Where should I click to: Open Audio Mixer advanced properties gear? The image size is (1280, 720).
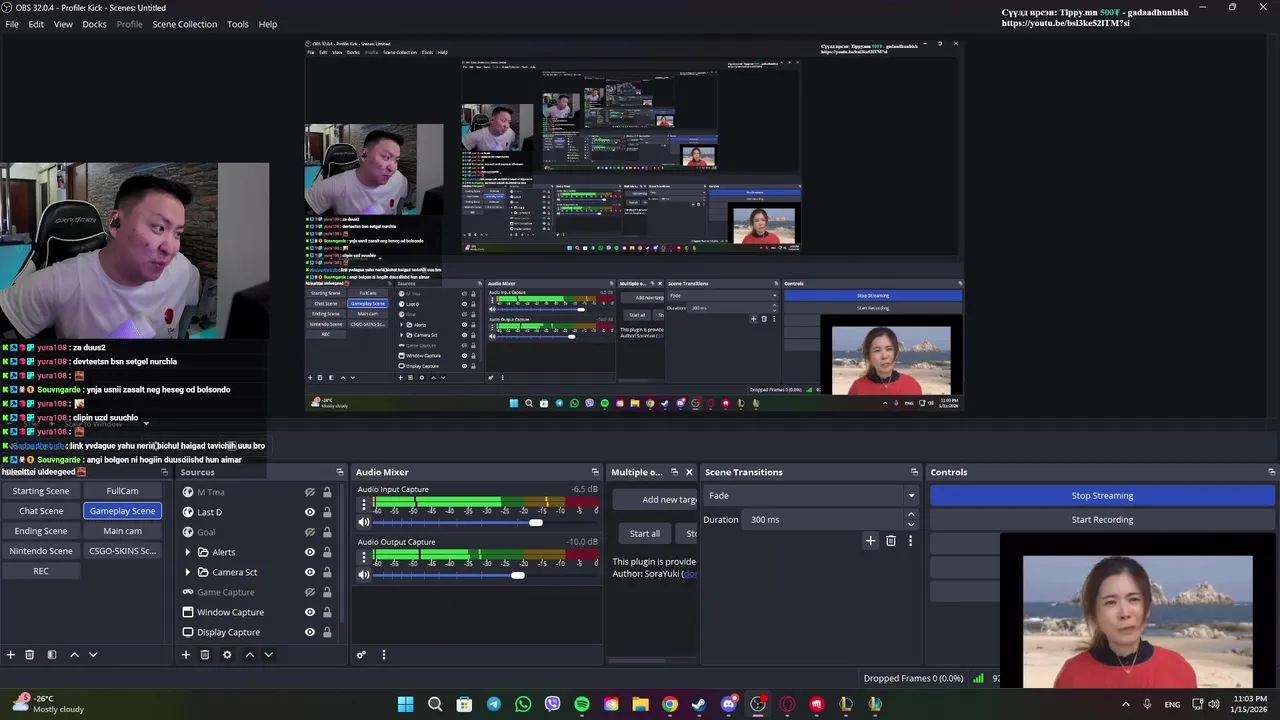pyautogui.click(x=361, y=654)
